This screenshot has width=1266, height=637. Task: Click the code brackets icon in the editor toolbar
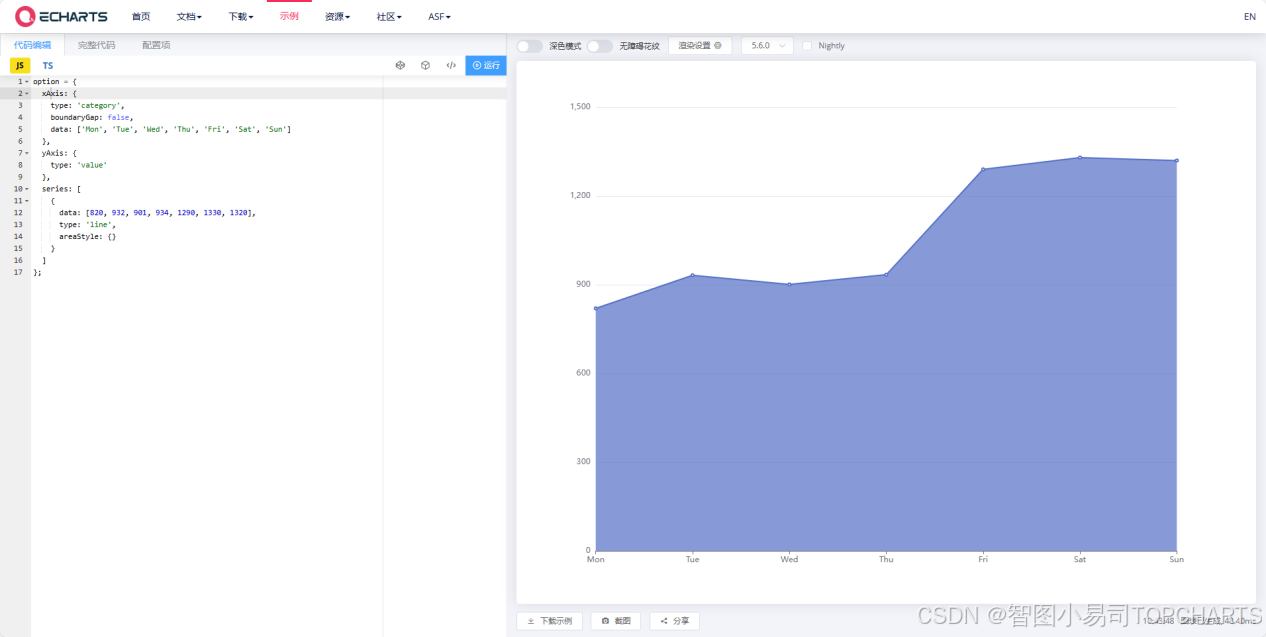[x=451, y=65]
